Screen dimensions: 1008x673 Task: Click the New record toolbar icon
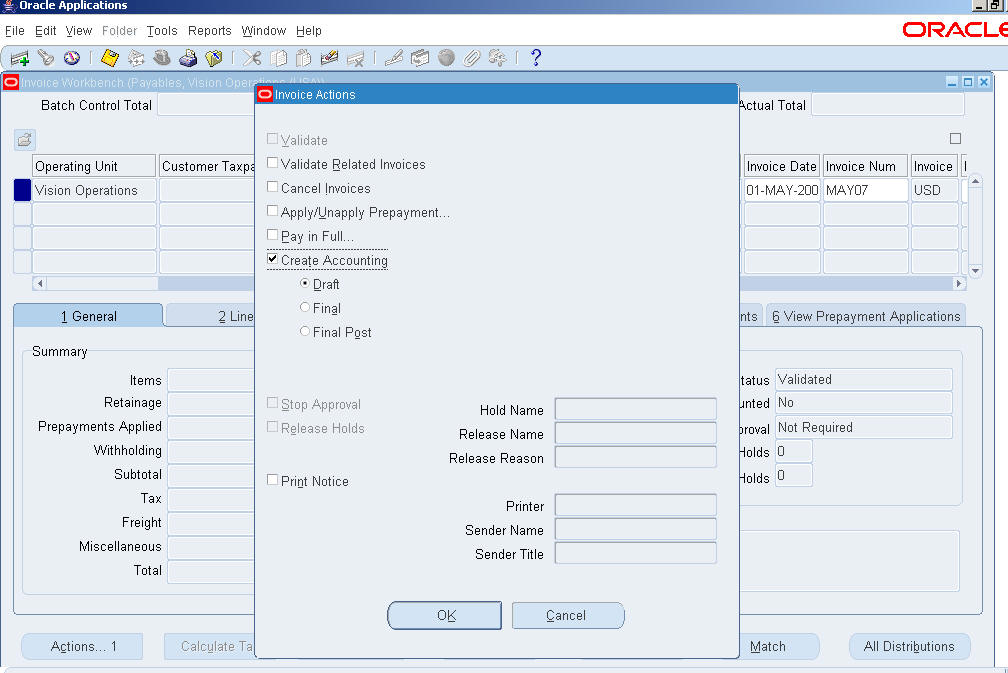[19, 58]
